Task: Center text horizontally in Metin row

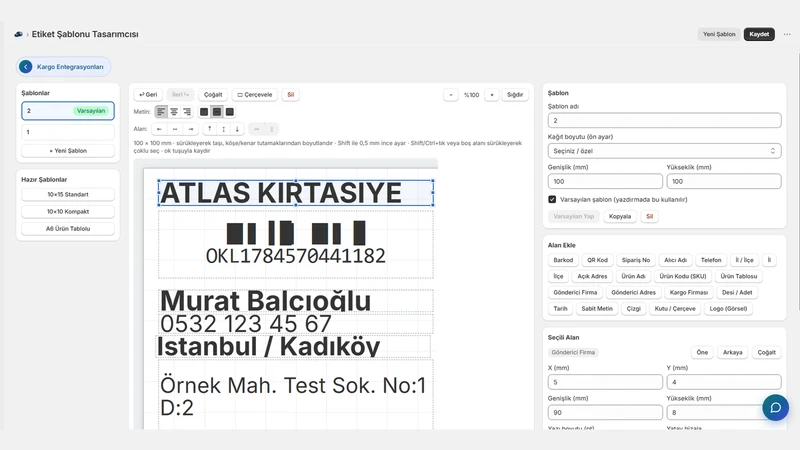Action: click(x=174, y=112)
